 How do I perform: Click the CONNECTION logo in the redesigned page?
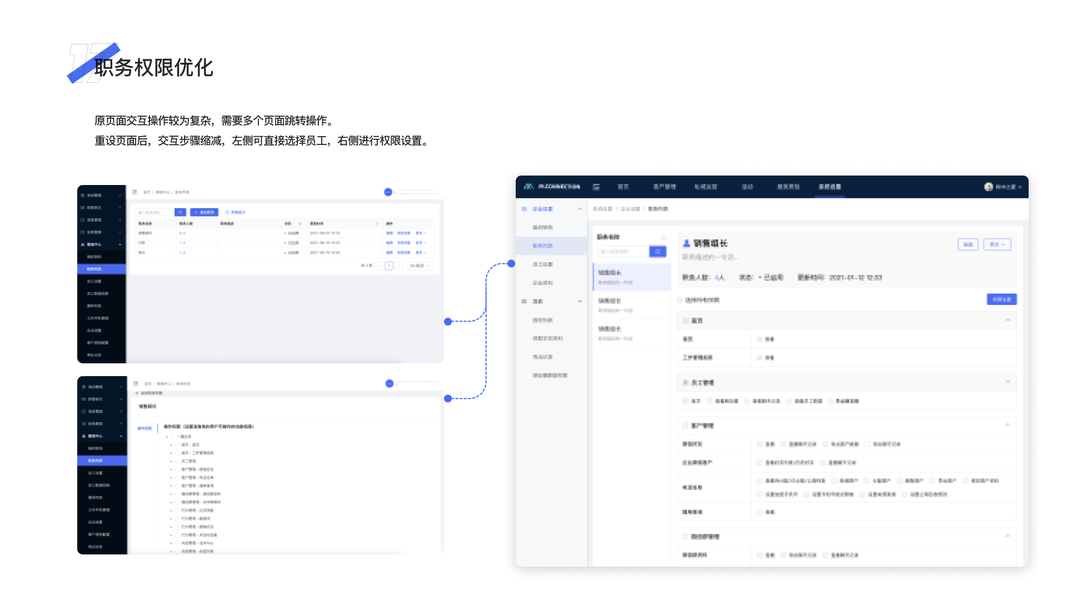click(x=552, y=186)
